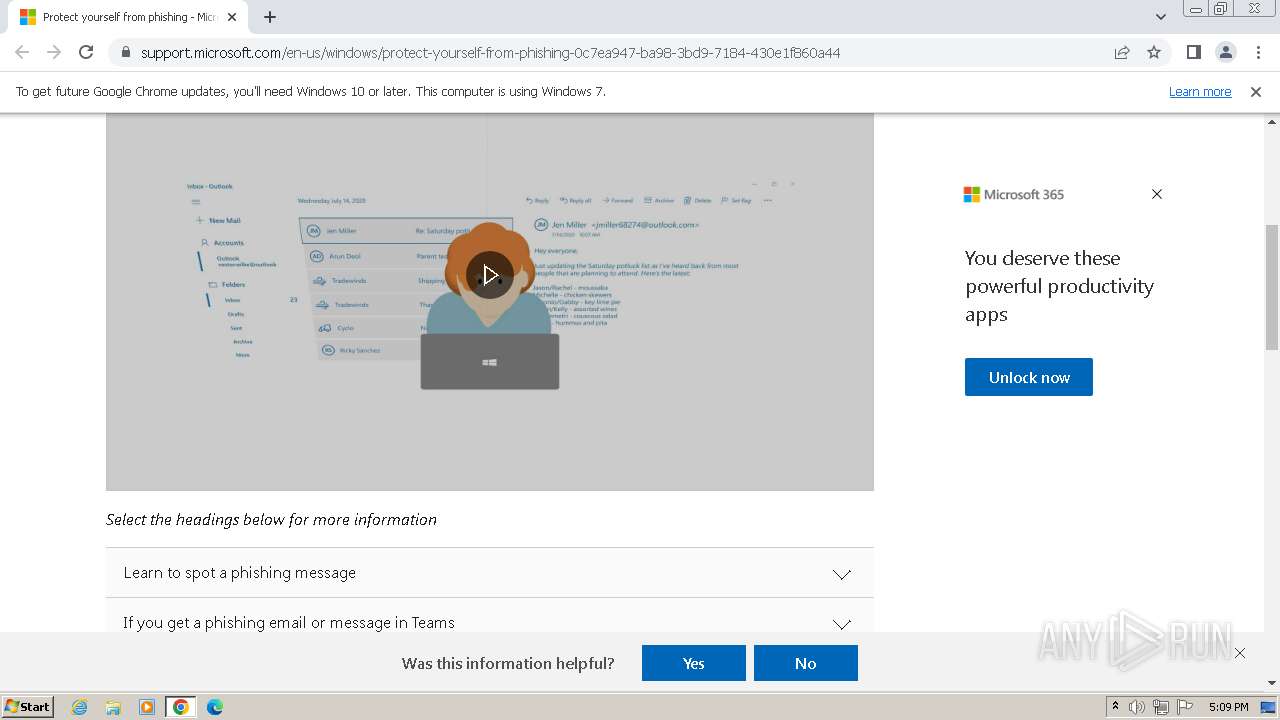Select Chrome in the taskbar
Viewport: 1280px width, 720px height.
(x=181, y=707)
